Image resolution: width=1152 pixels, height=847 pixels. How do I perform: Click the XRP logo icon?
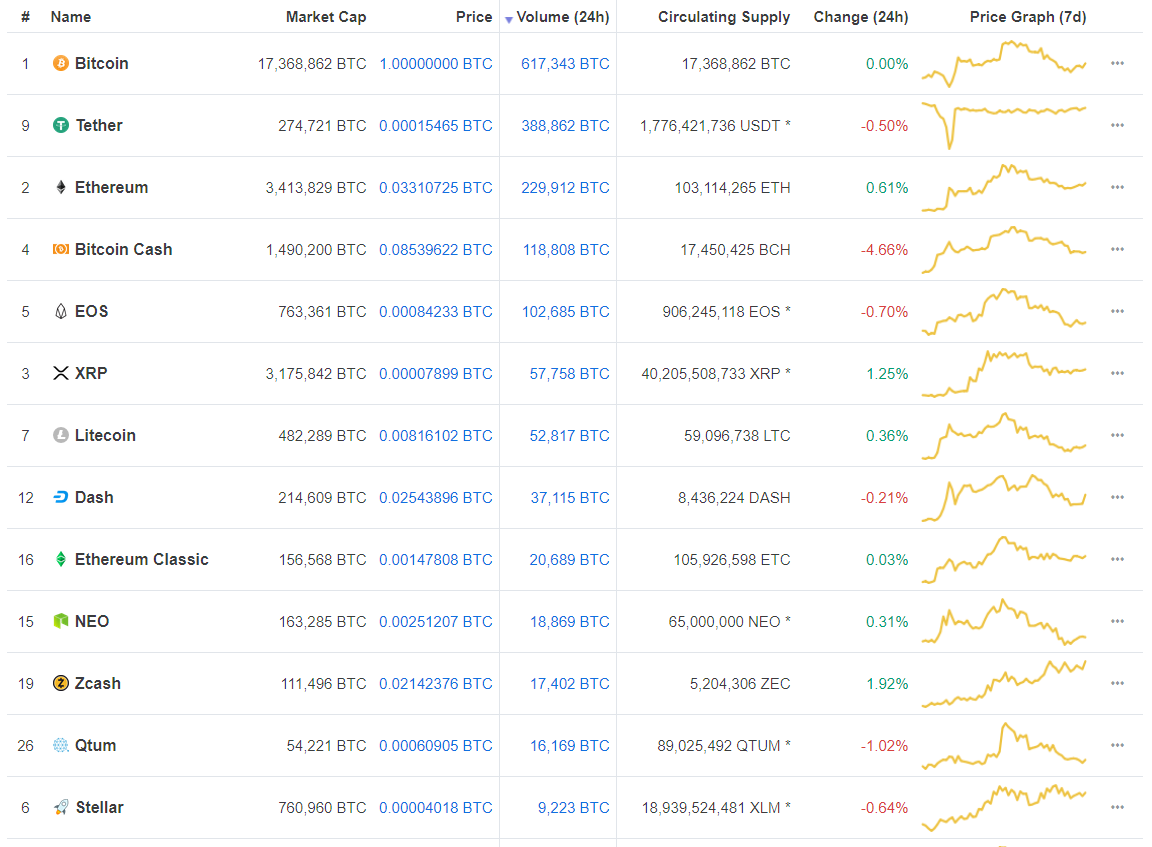coord(61,373)
